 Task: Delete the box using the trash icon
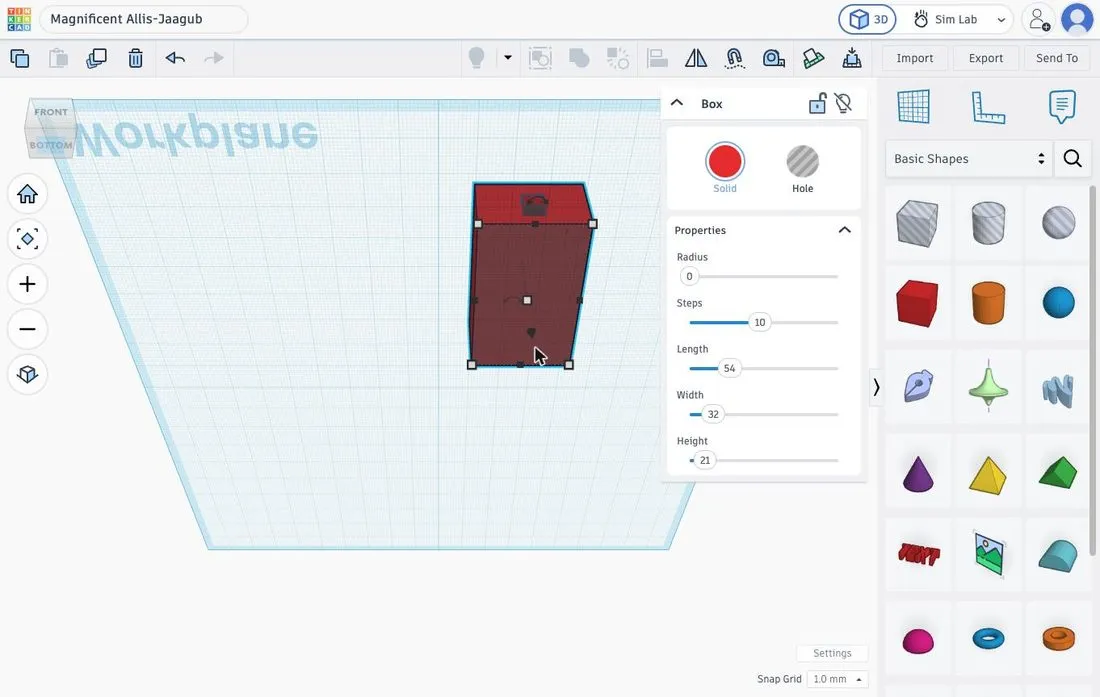[x=135, y=58]
